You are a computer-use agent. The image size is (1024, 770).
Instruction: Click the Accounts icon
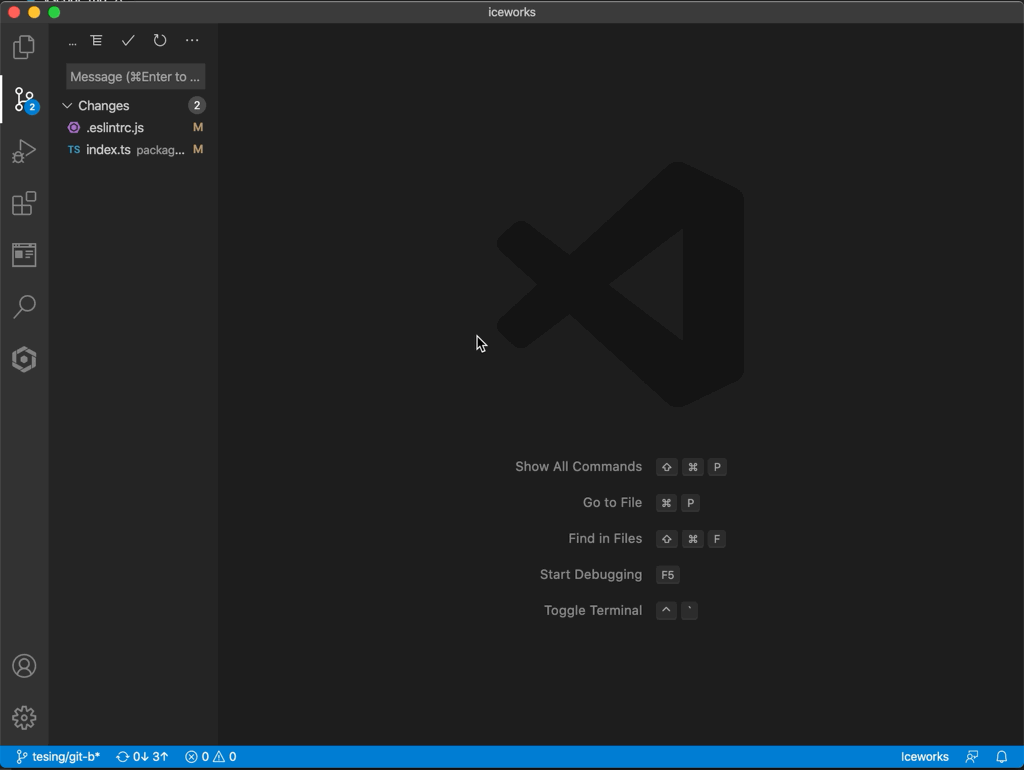24,666
